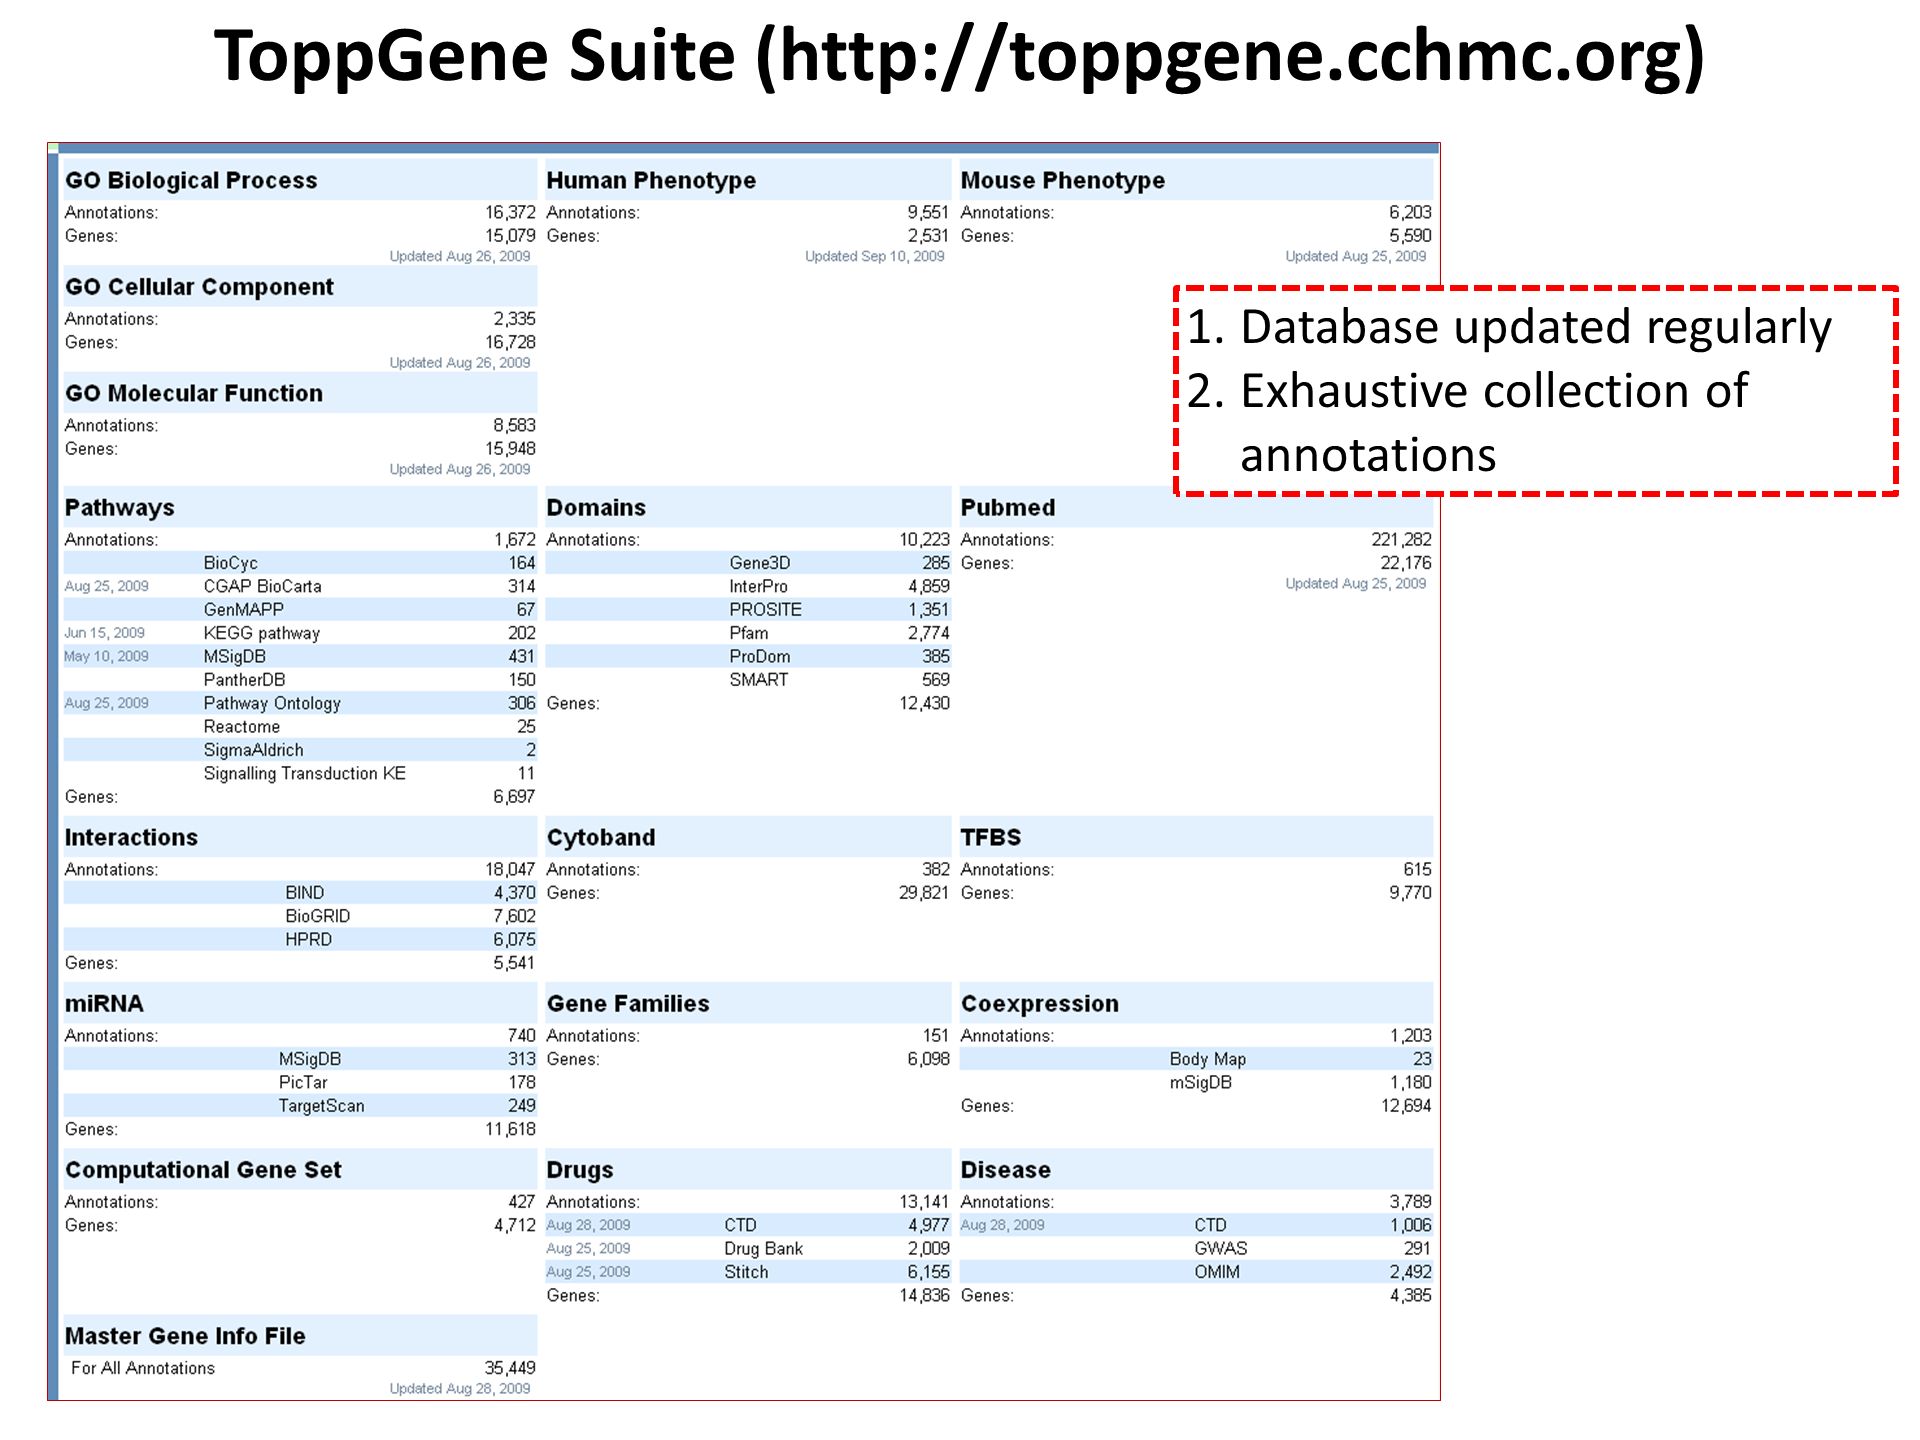Viewport: 1920px width, 1440px height.
Task: Click the Drugs section heading
Action: 580,1170
